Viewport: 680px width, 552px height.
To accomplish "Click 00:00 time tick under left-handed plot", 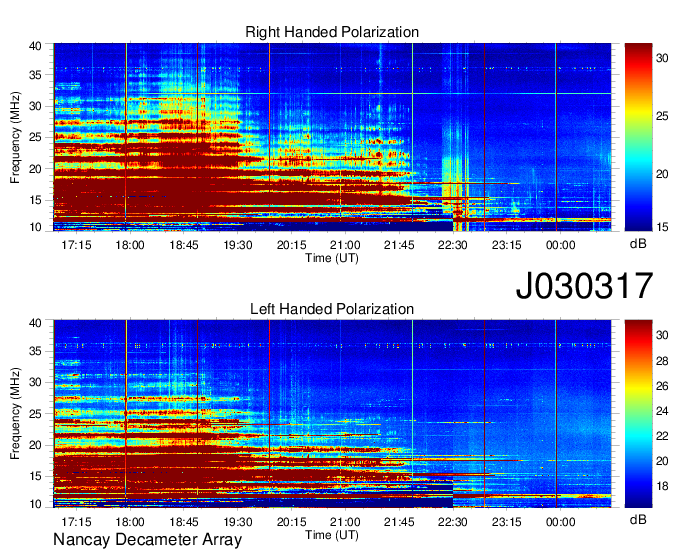I will pyautogui.click(x=561, y=522).
